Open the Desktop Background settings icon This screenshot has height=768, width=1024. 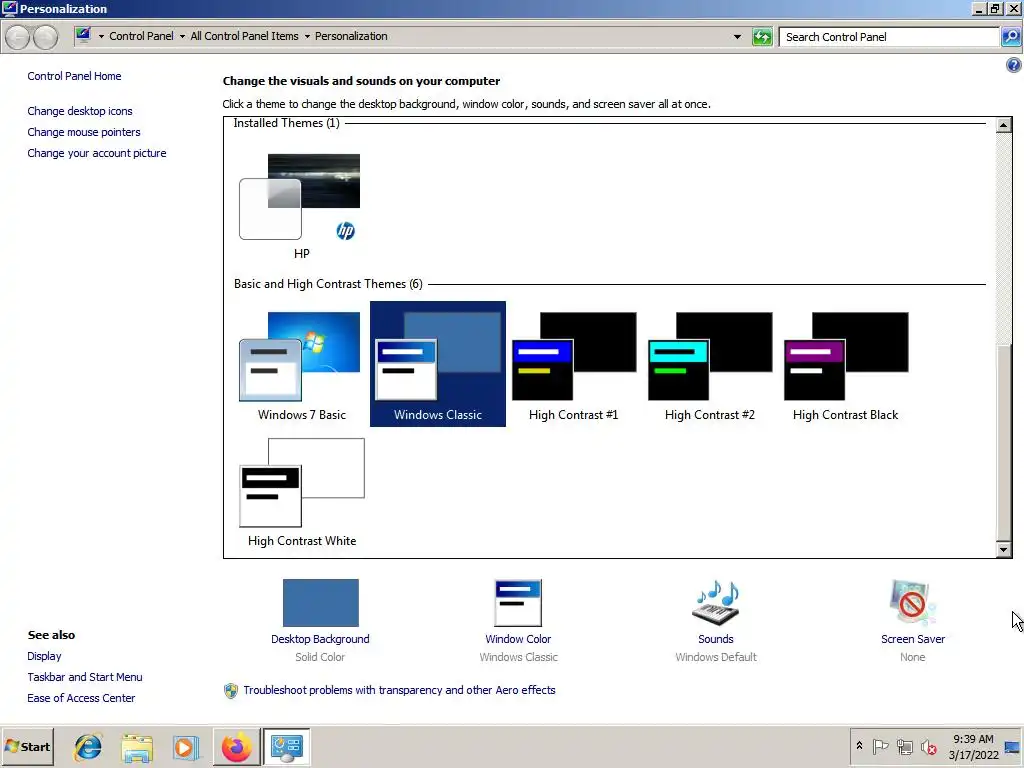pyautogui.click(x=321, y=603)
